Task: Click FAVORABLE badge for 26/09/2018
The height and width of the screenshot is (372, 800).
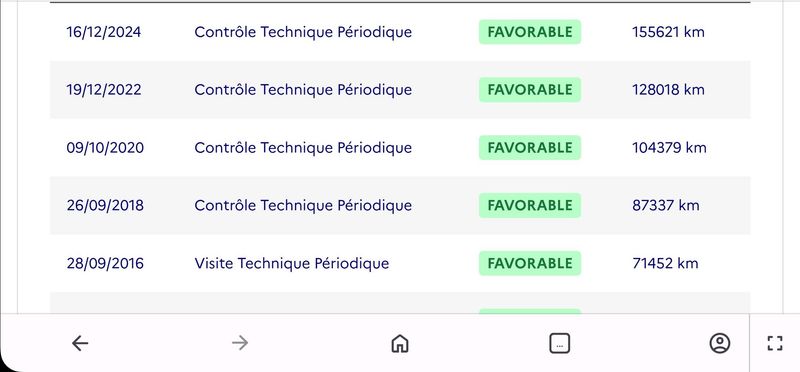Action: tap(530, 206)
